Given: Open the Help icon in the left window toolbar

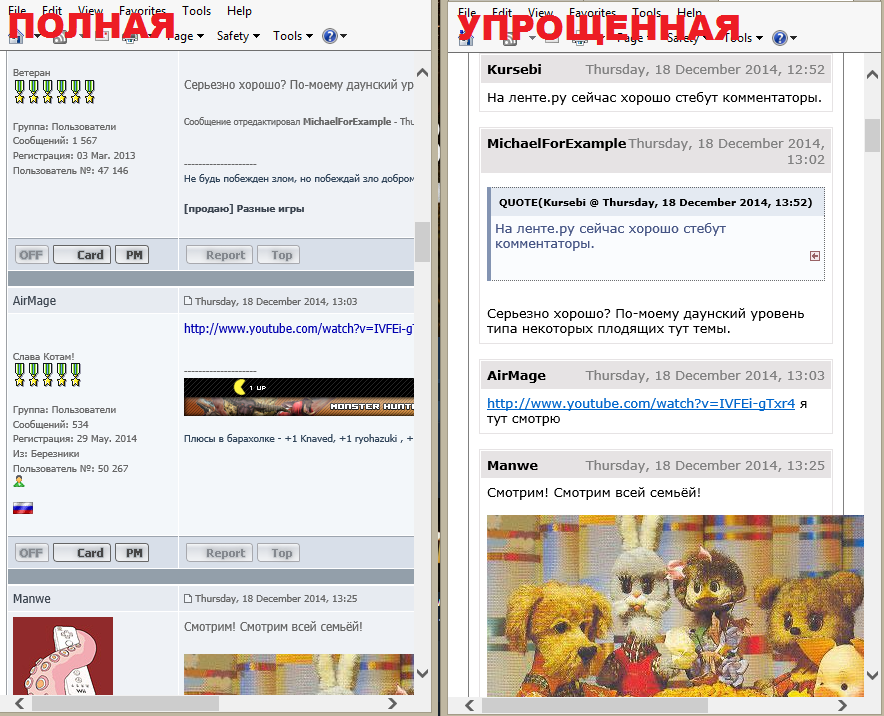Looking at the screenshot, I should coord(329,36).
